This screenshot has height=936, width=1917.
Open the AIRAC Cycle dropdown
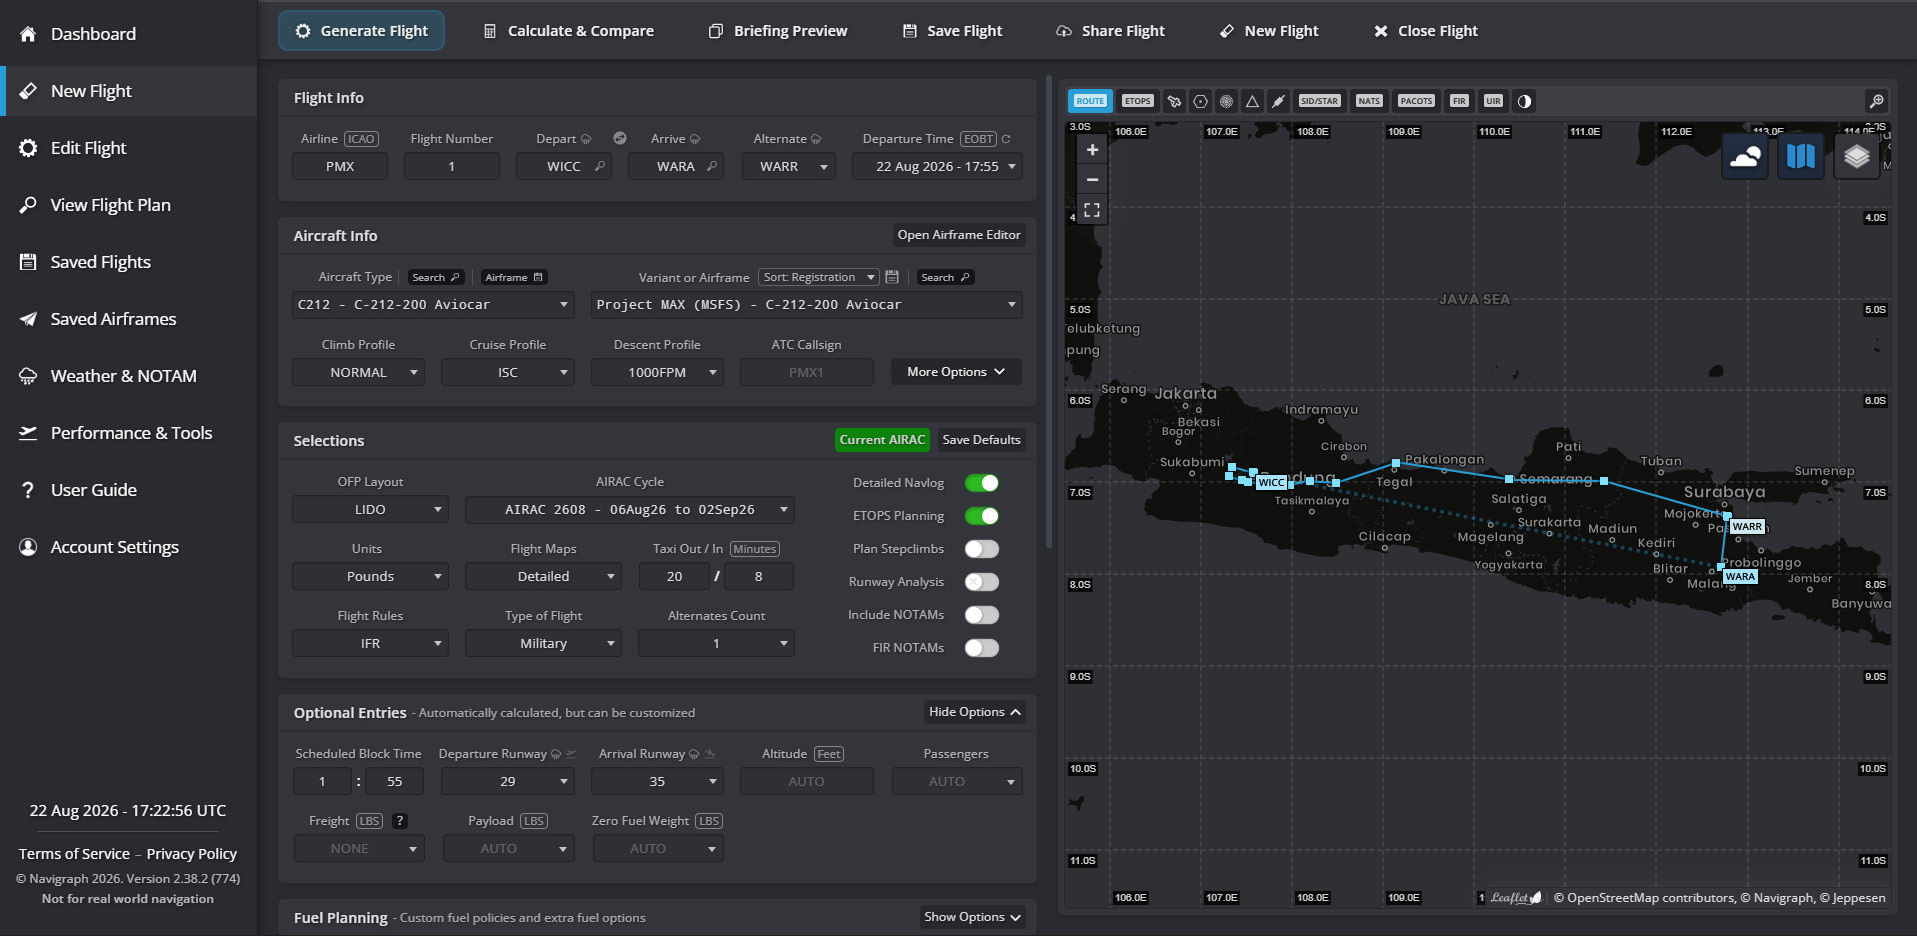(x=630, y=510)
